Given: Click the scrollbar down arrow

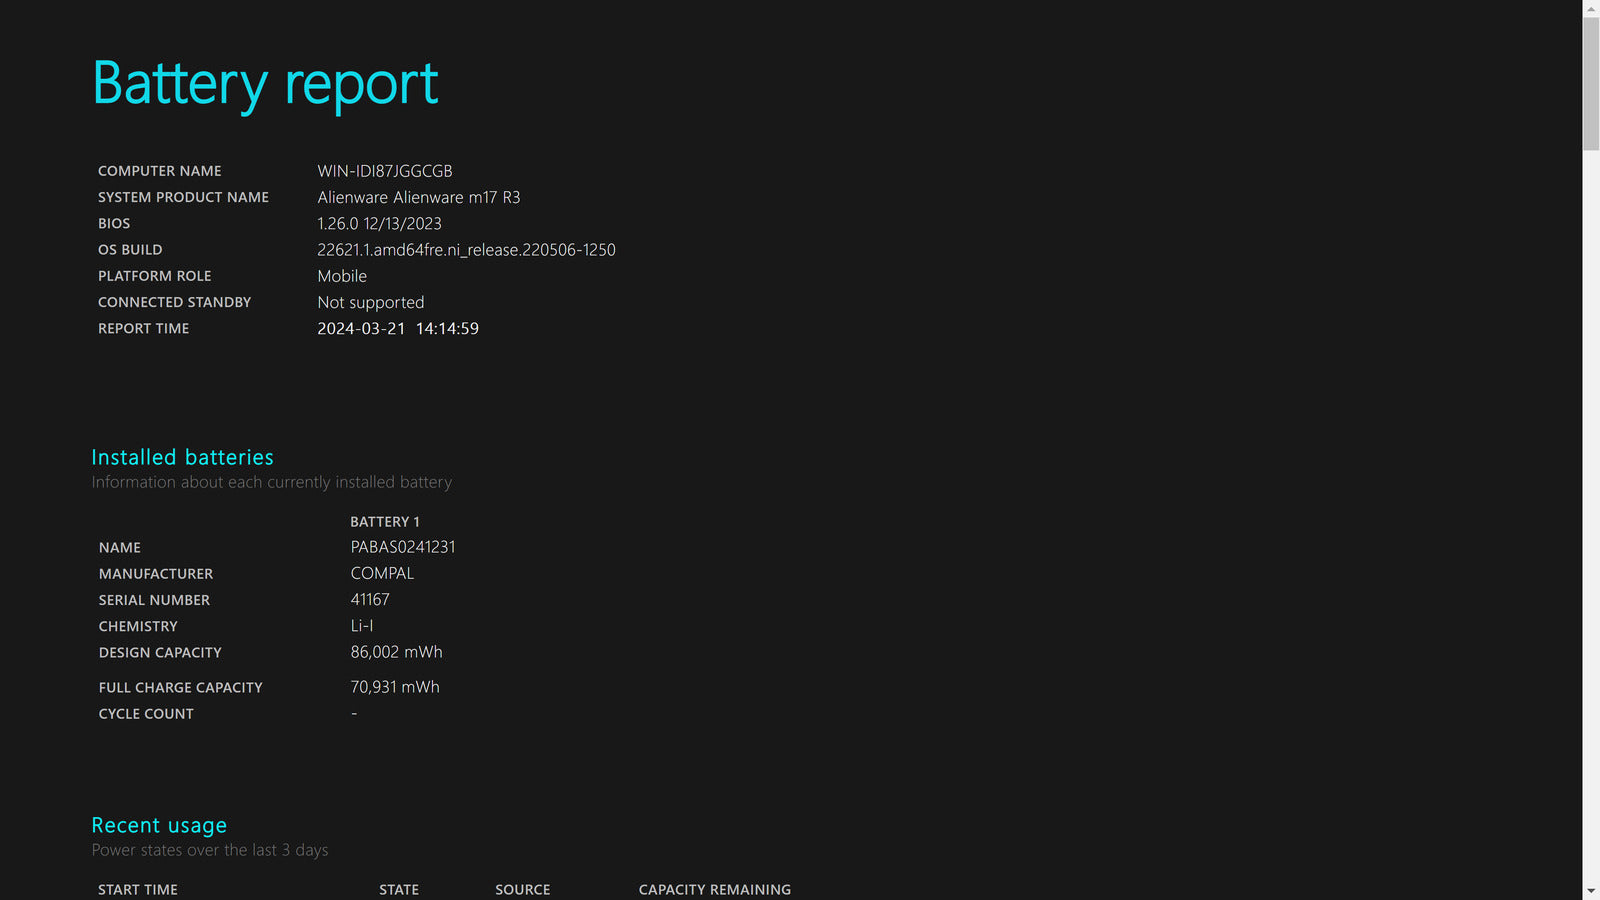Looking at the screenshot, I should coord(1591,891).
